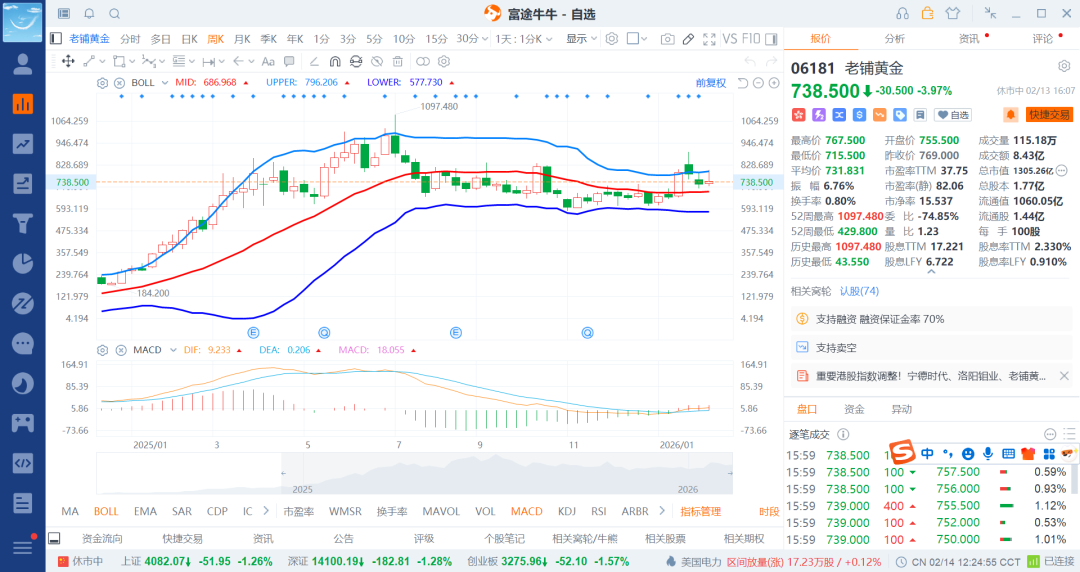Delete drawings with the trash can icon
1080x572 pixels.
click(x=398, y=61)
